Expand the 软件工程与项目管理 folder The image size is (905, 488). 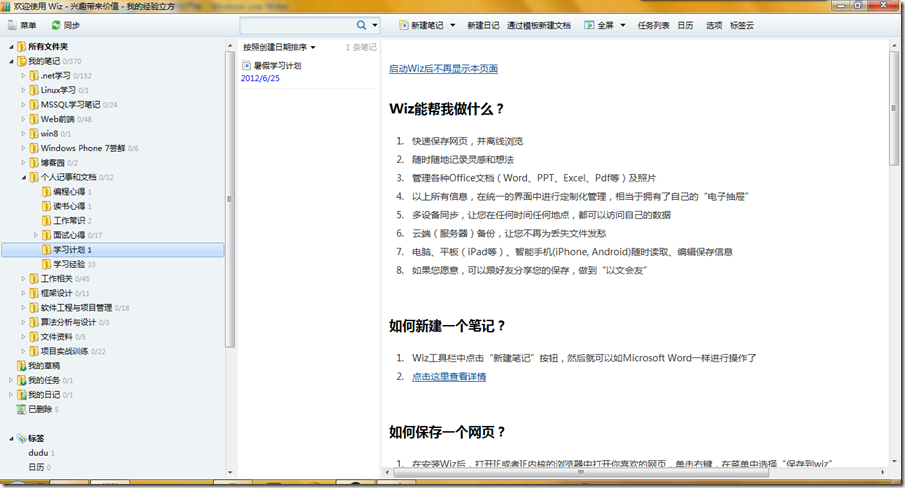(x=23, y=307)
